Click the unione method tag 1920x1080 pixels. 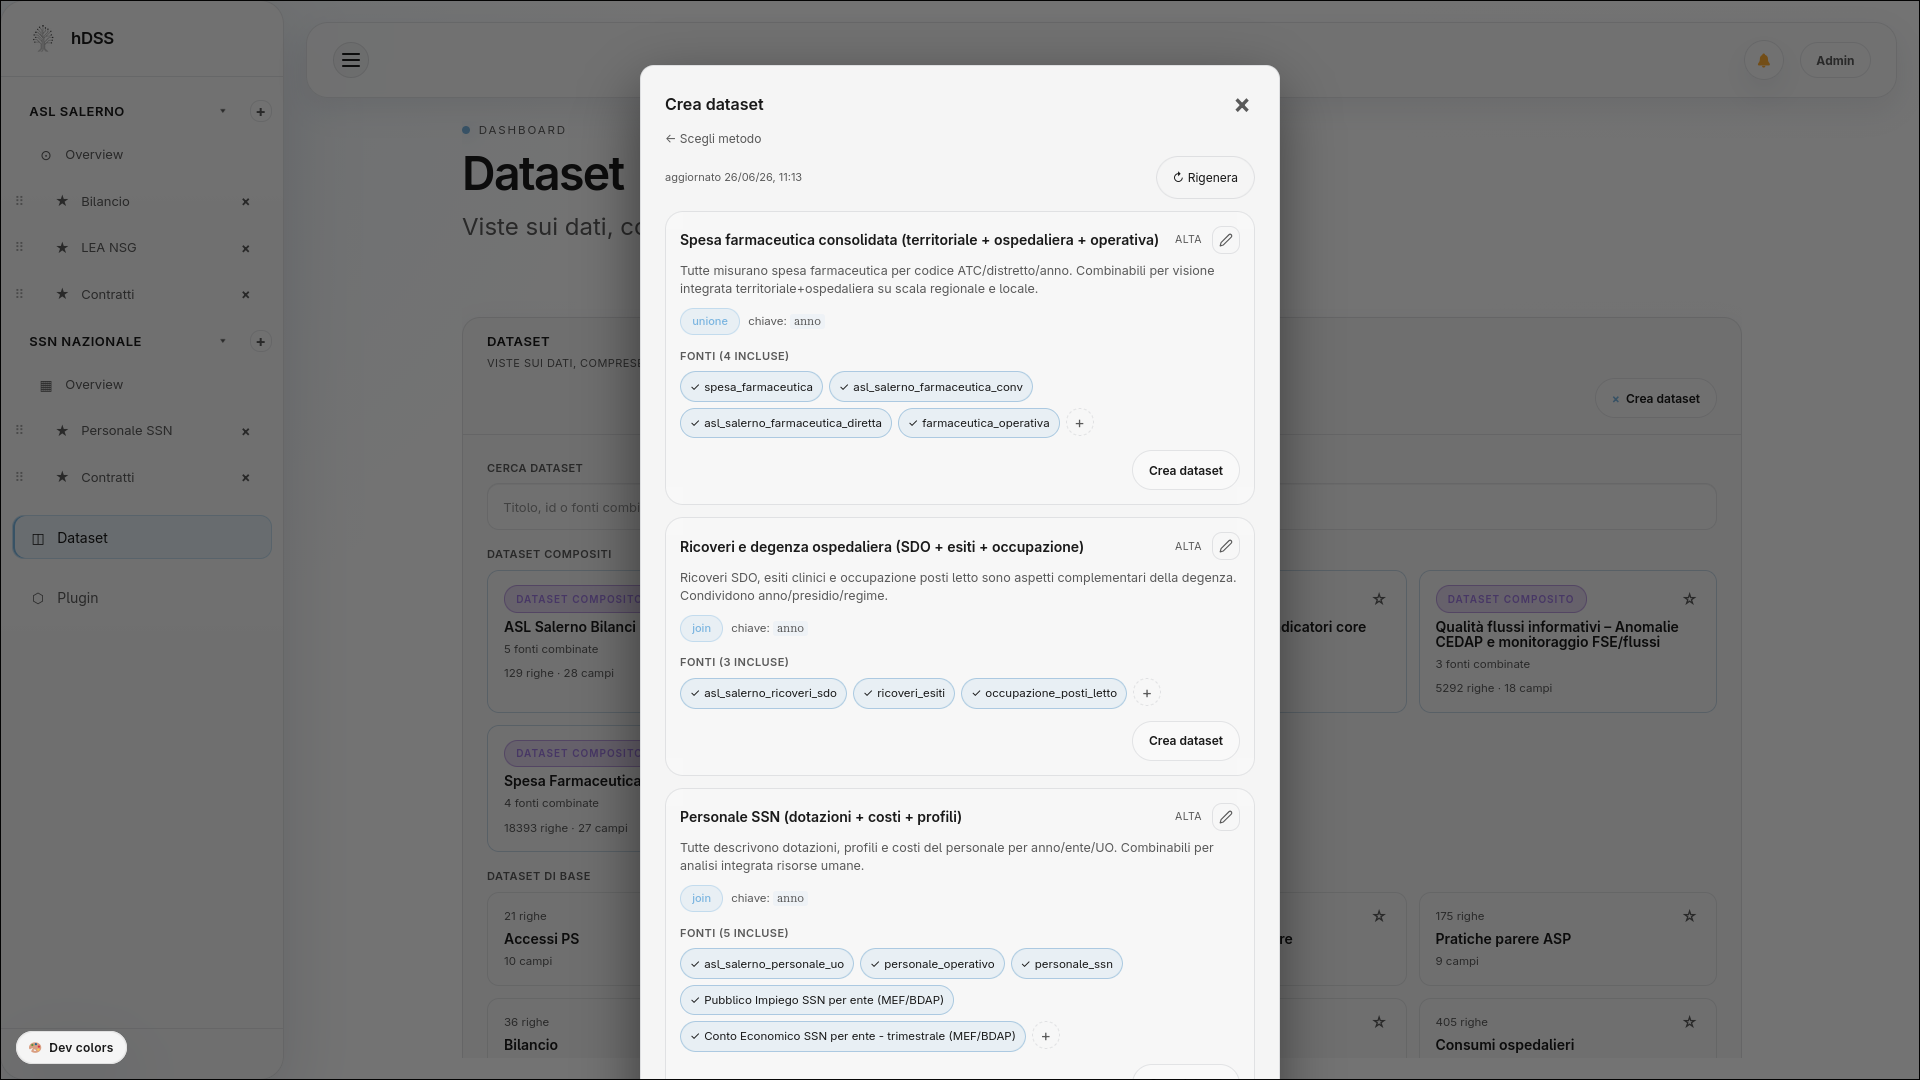(x=710, y=322)
